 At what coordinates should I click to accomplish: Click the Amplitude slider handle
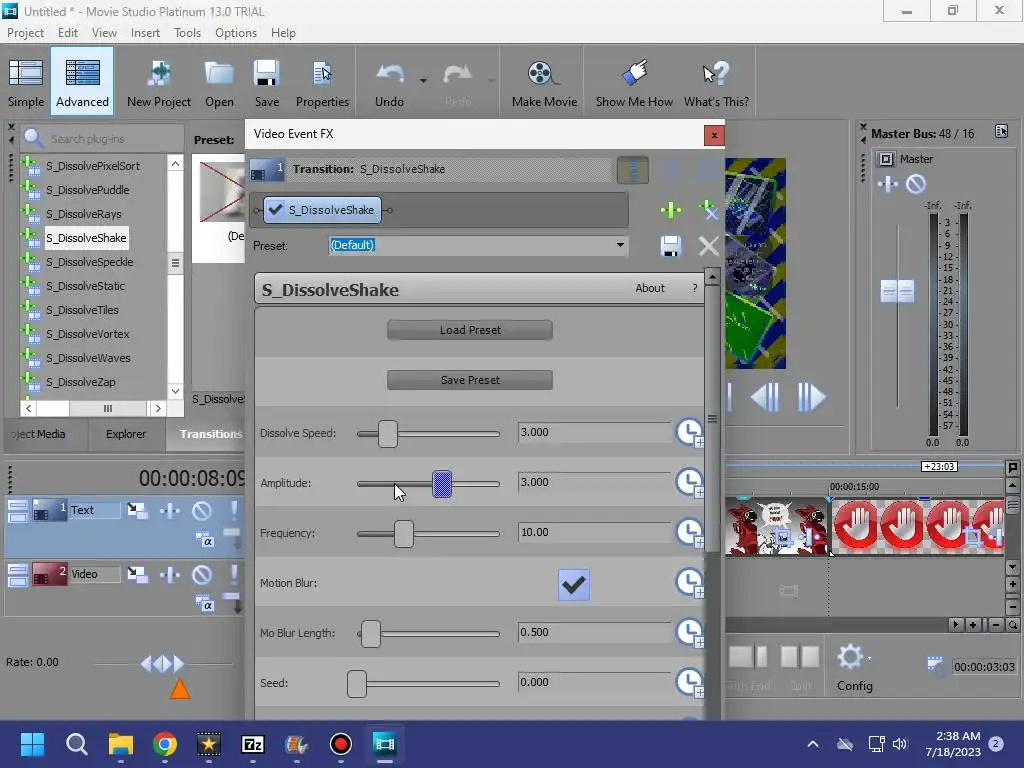pos(442,484)
